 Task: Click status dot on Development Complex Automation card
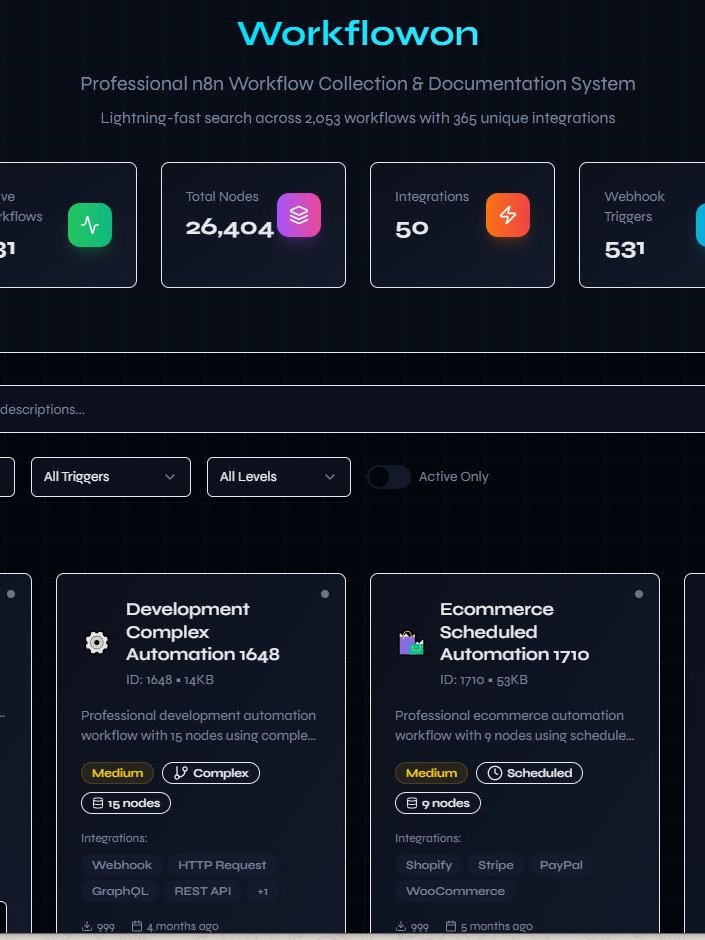[x=325, y=594]
